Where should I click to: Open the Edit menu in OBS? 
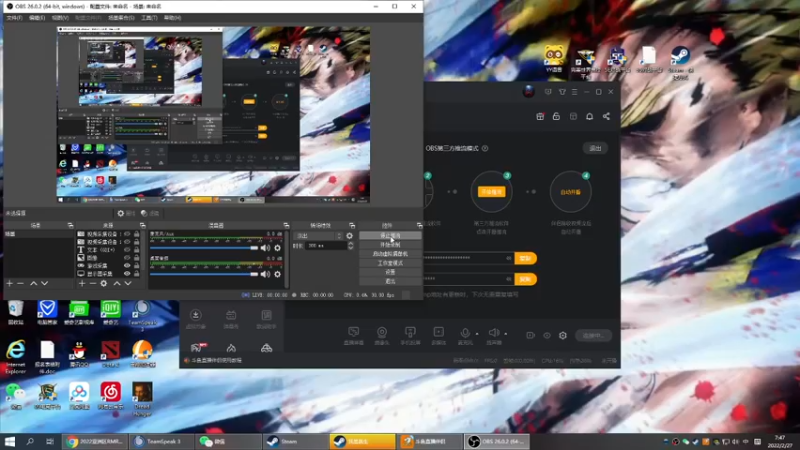(37, 18)
